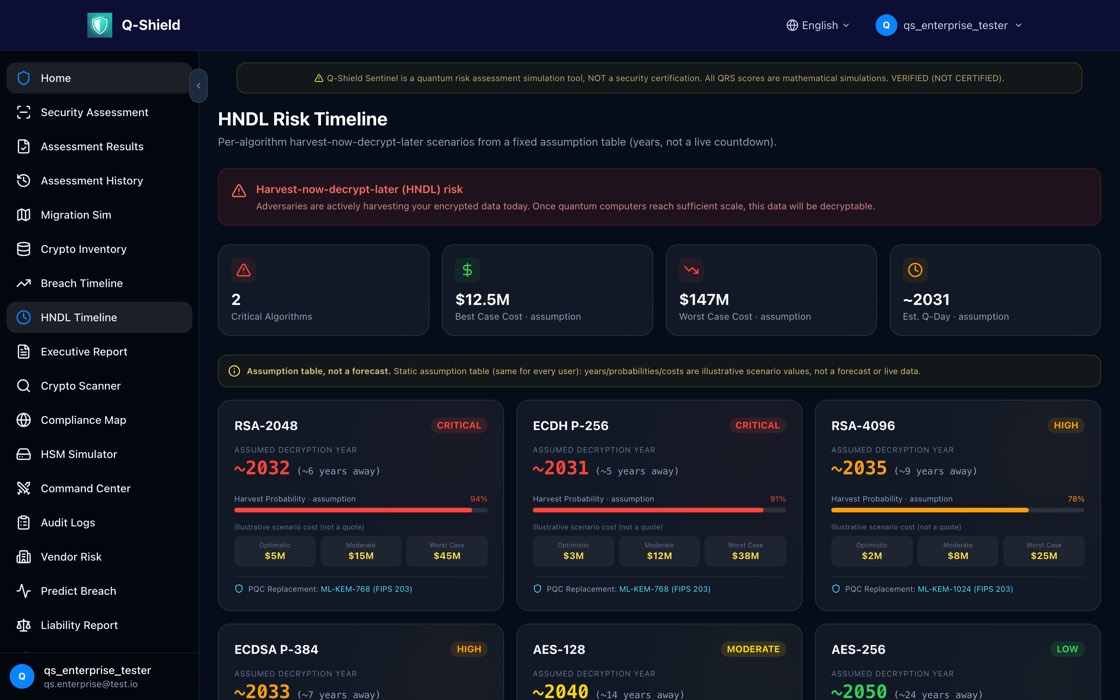This screenshot has width=1120, height=700.
Task: Open the English language dropdown
Action: click(818, 25)
